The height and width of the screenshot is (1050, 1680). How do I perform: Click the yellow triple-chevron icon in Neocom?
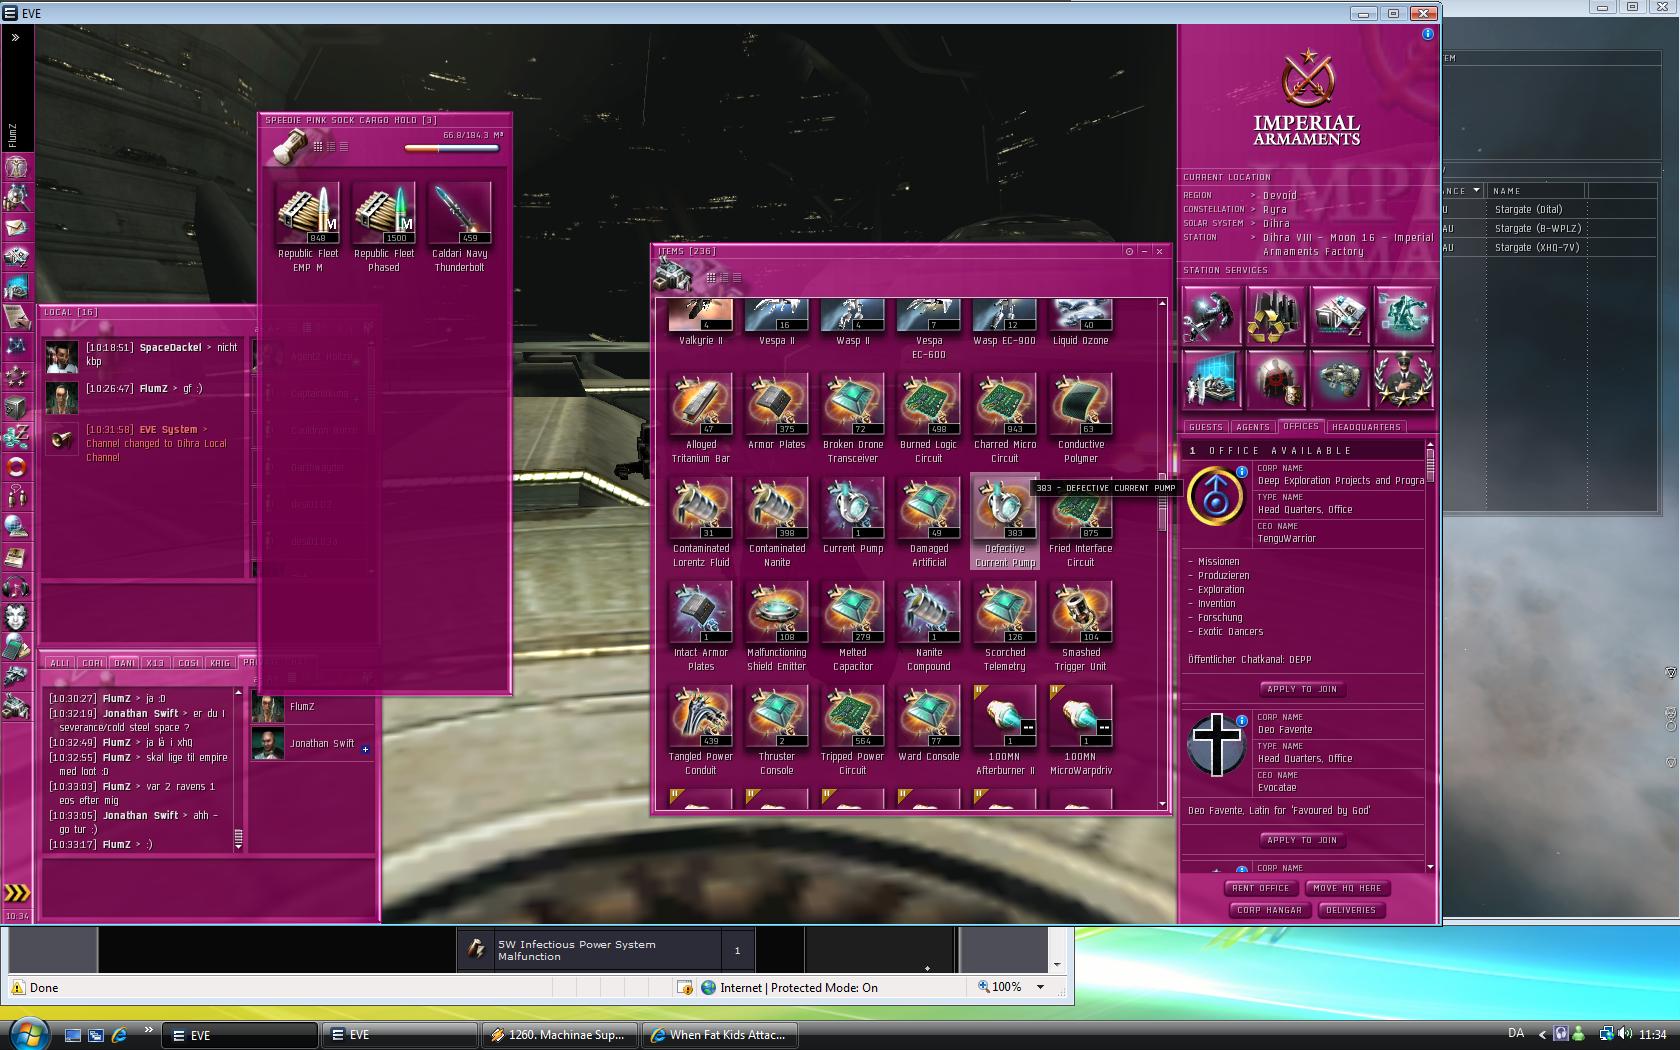coord(17,893)
